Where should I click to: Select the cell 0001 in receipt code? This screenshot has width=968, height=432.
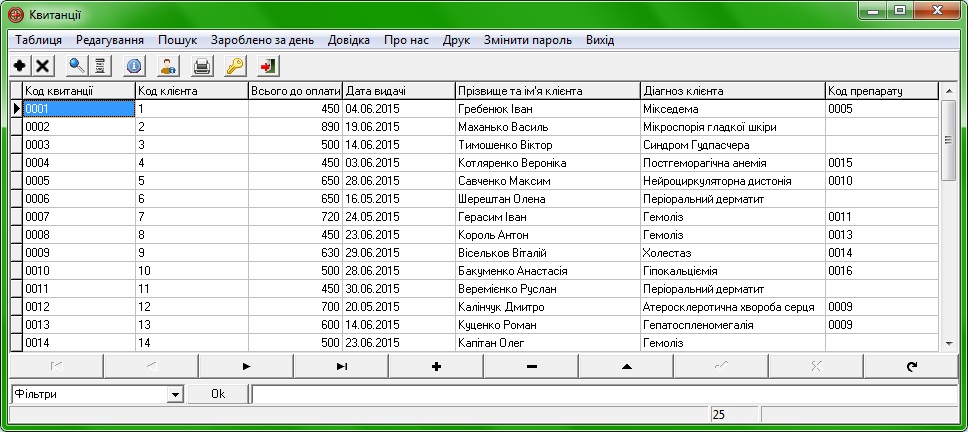(x=79, y=109)
